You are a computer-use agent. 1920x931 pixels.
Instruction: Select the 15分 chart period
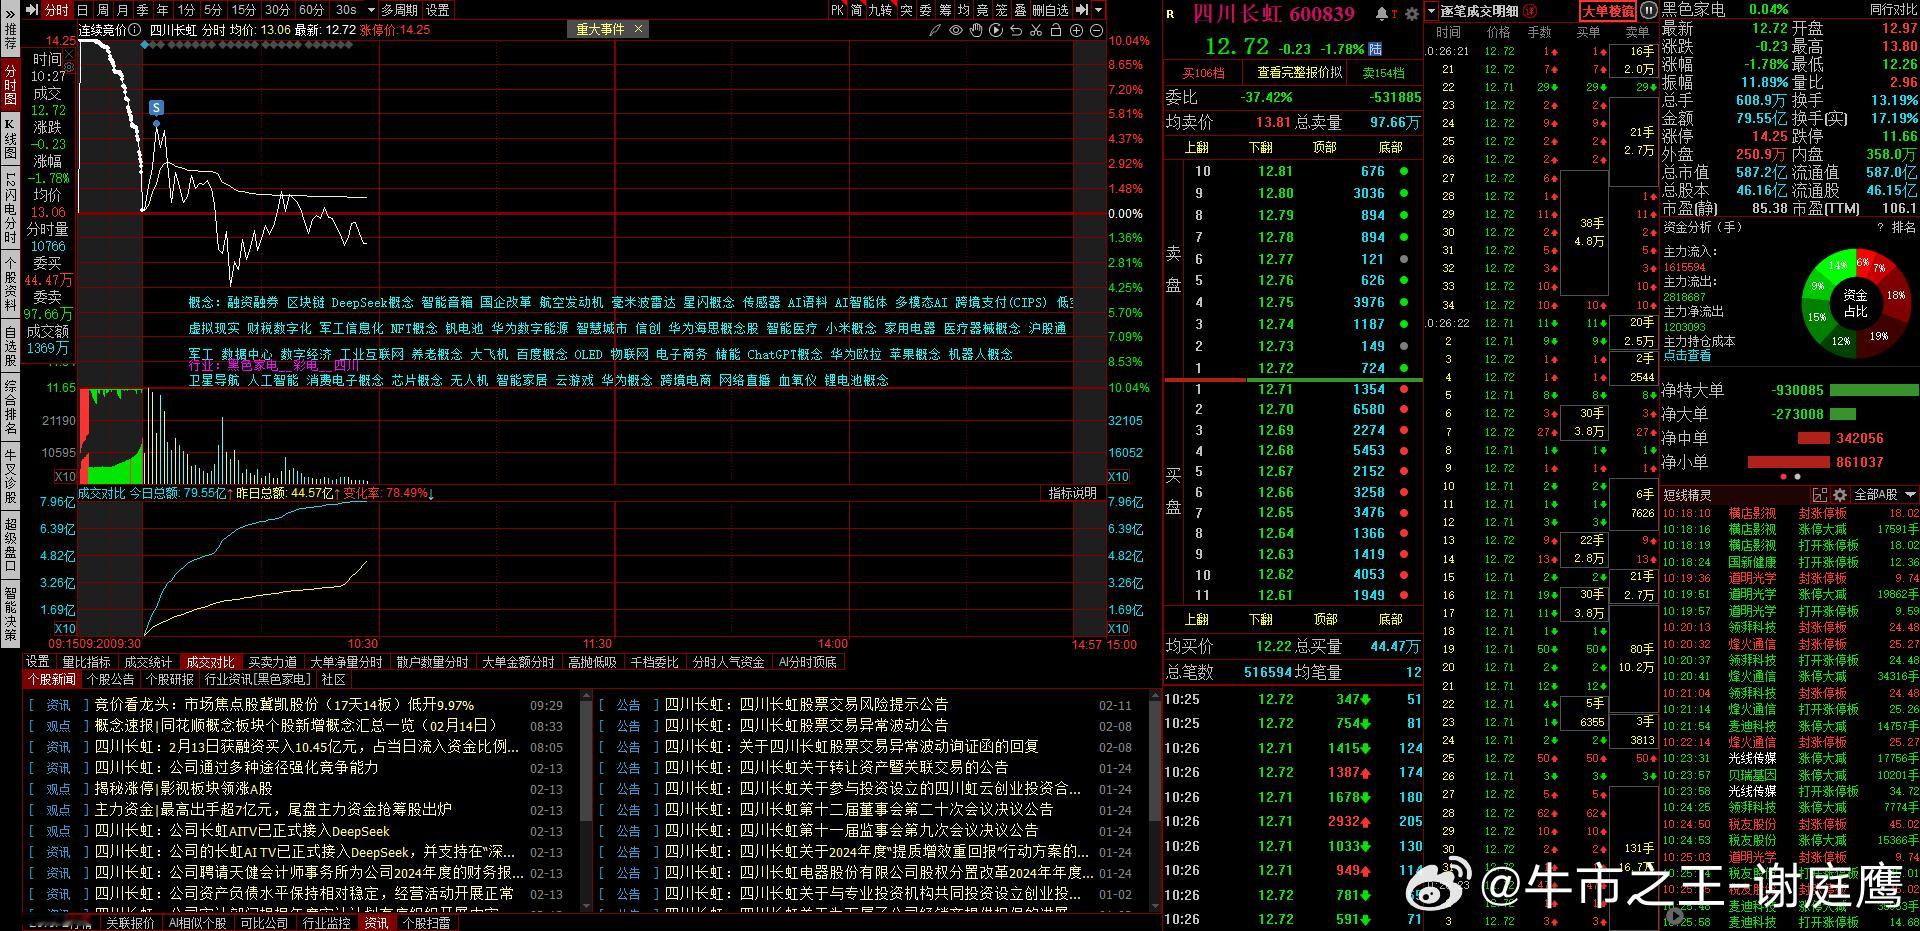(244, 10)
